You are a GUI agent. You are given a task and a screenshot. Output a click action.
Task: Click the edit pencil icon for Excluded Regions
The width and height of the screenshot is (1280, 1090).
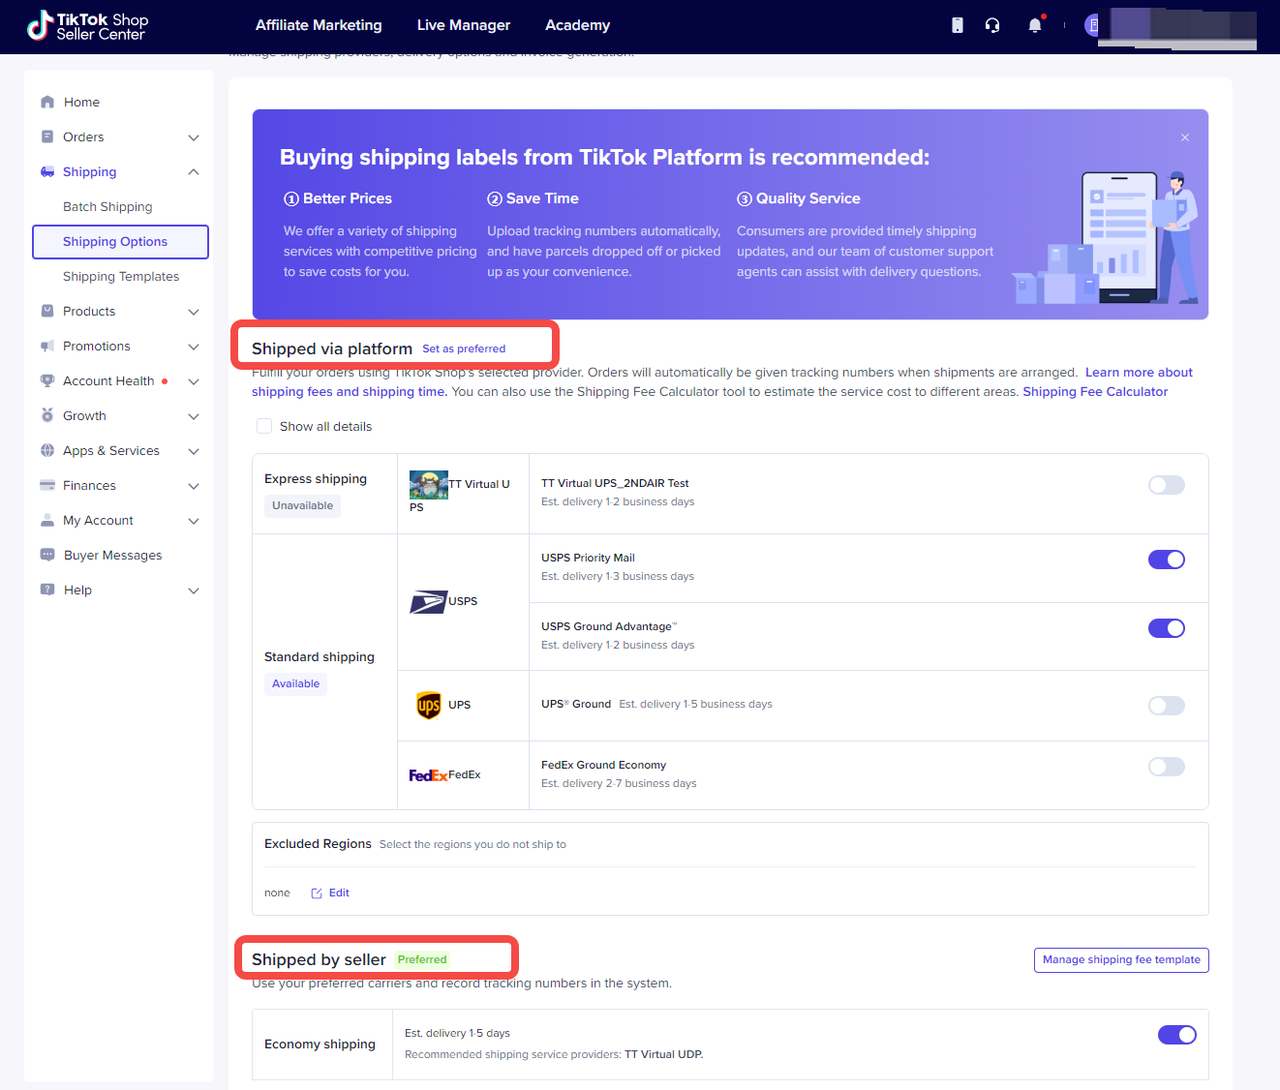click(317, 893)
